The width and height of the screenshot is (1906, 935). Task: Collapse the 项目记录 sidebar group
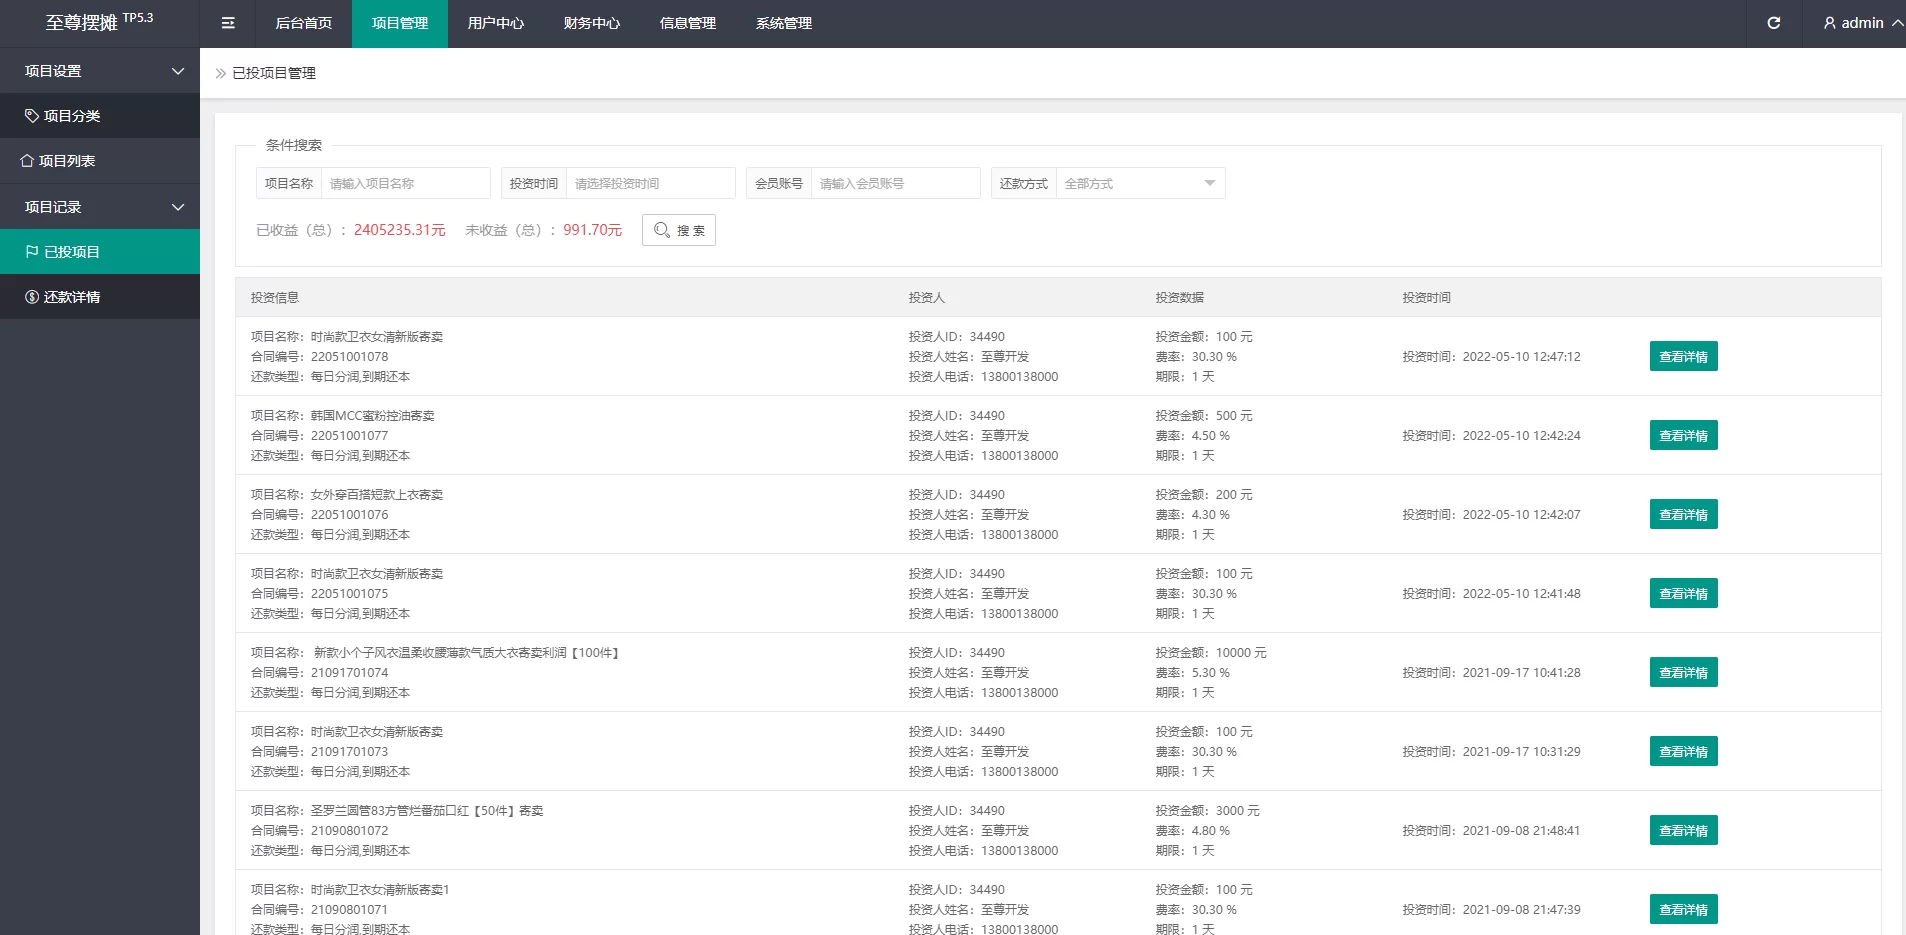(178, 207)
